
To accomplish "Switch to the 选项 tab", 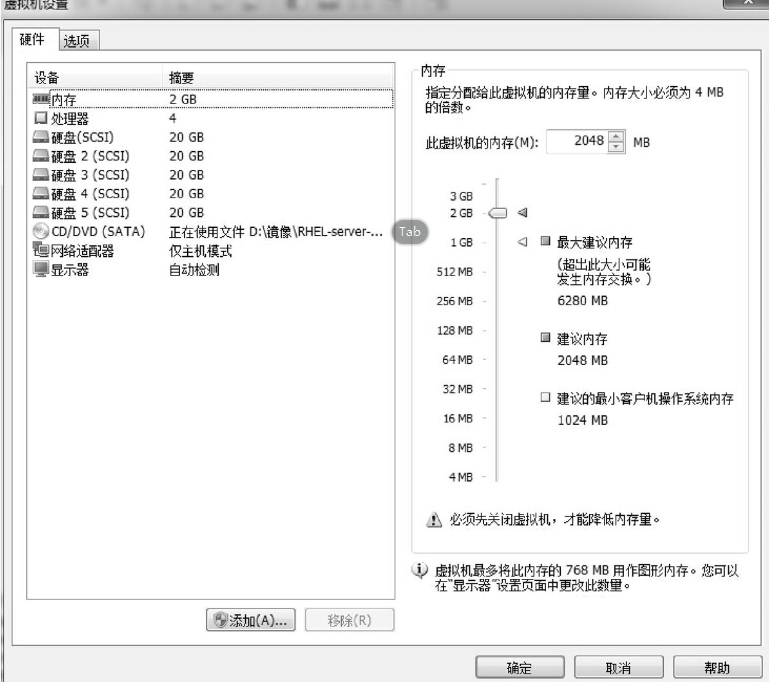I will coord(76,40).
